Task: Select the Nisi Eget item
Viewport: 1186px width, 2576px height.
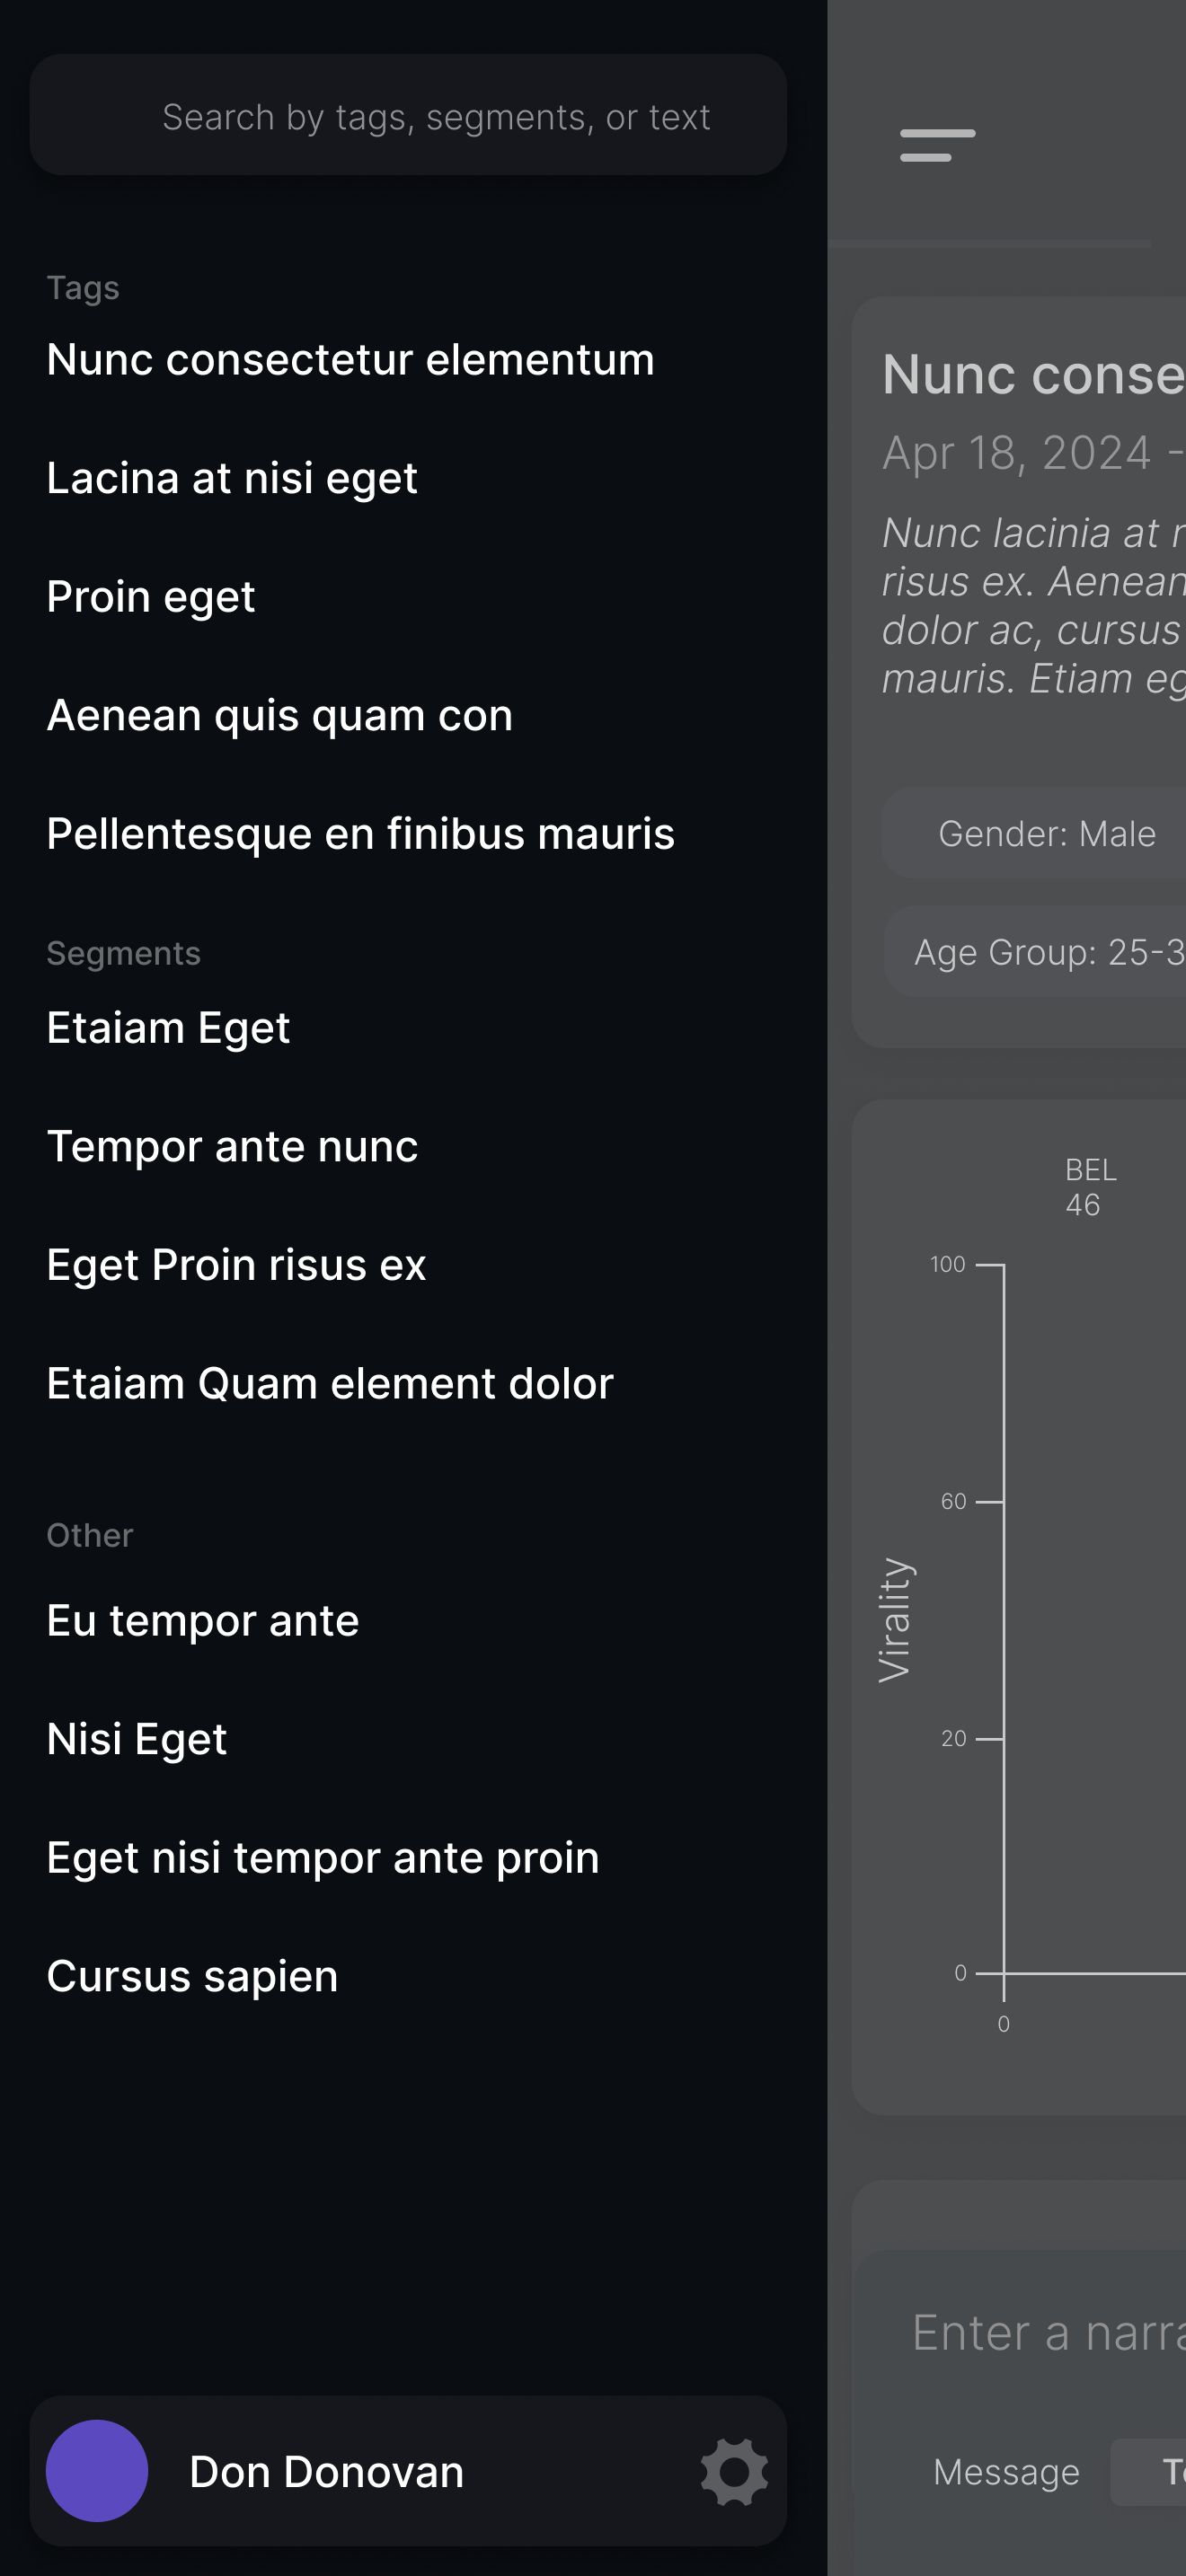Action: tap(137, 1739)
